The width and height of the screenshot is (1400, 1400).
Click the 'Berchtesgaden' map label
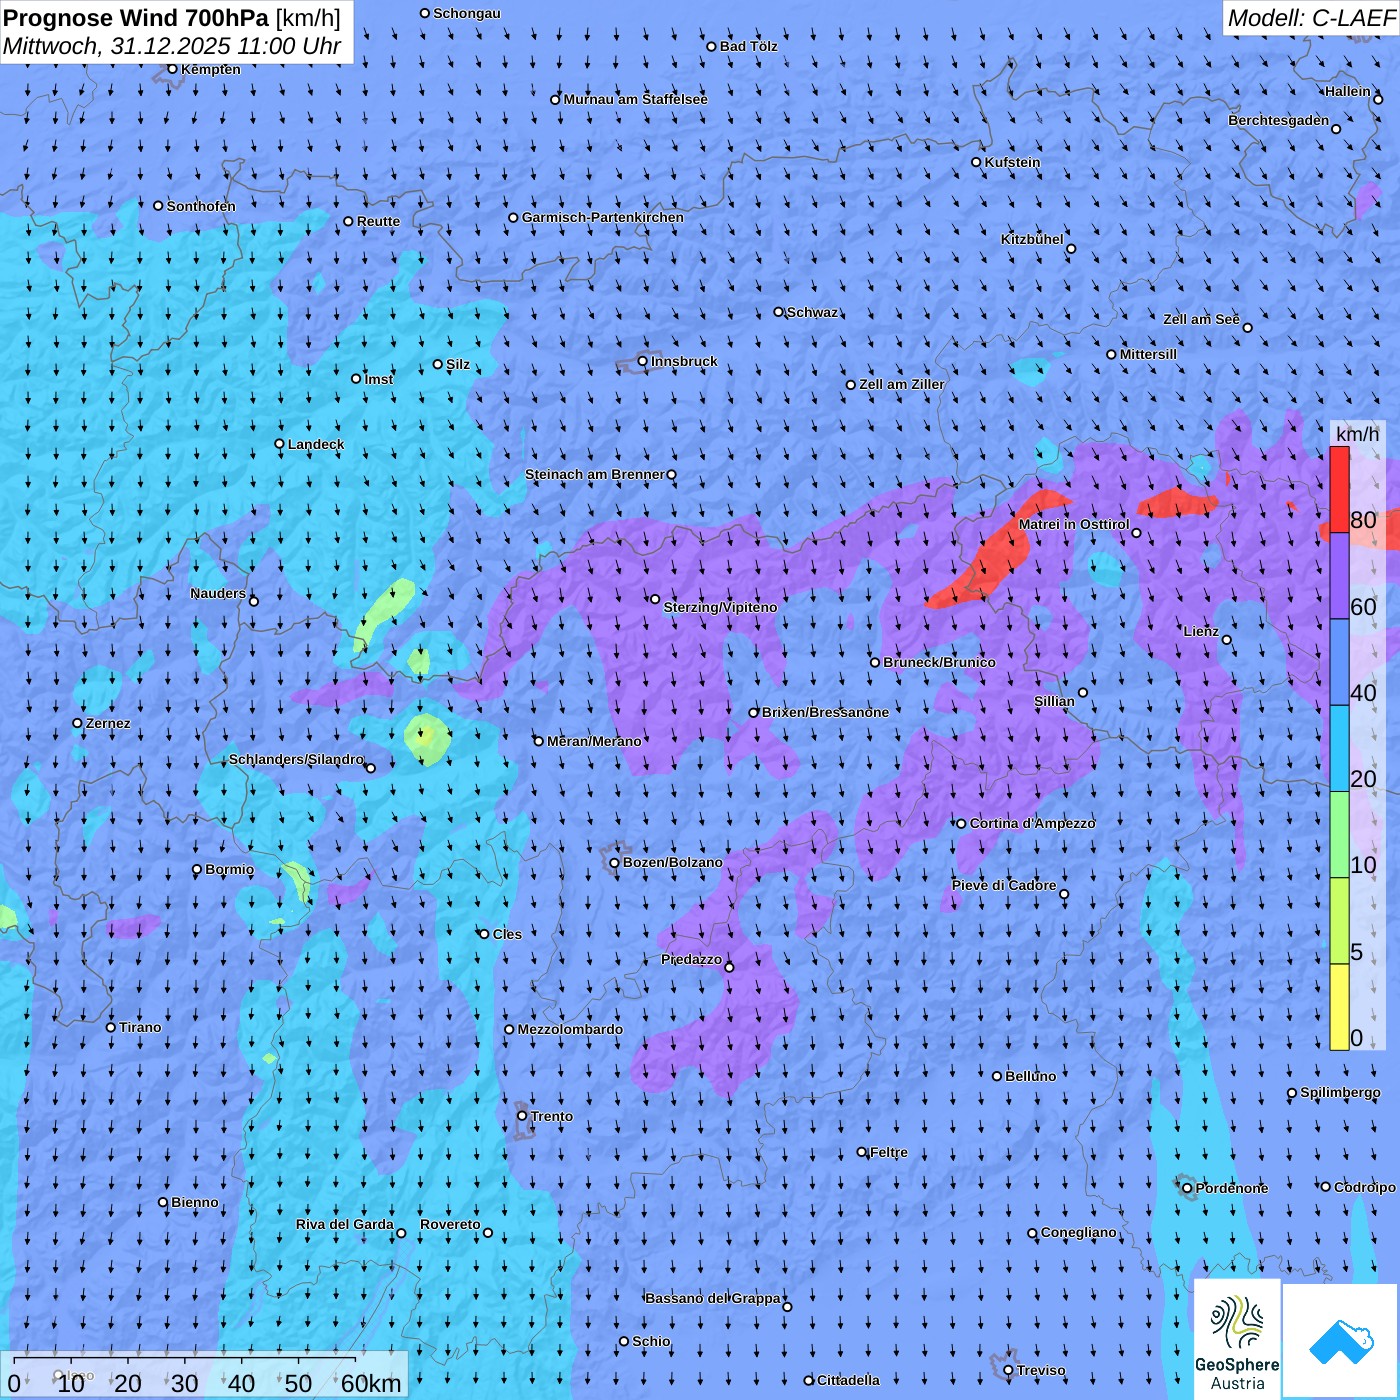[1279, 120]
